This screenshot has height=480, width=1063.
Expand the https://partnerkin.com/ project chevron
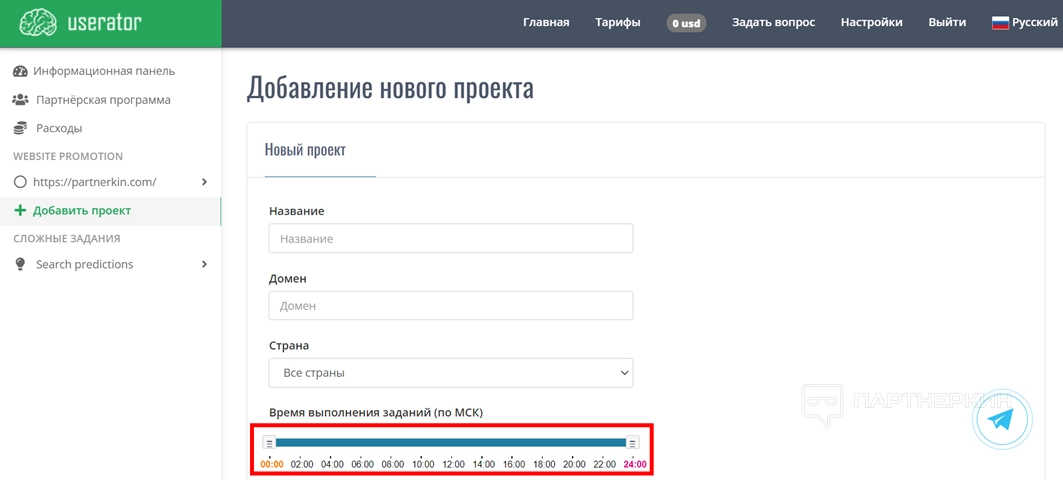[205, 182]
